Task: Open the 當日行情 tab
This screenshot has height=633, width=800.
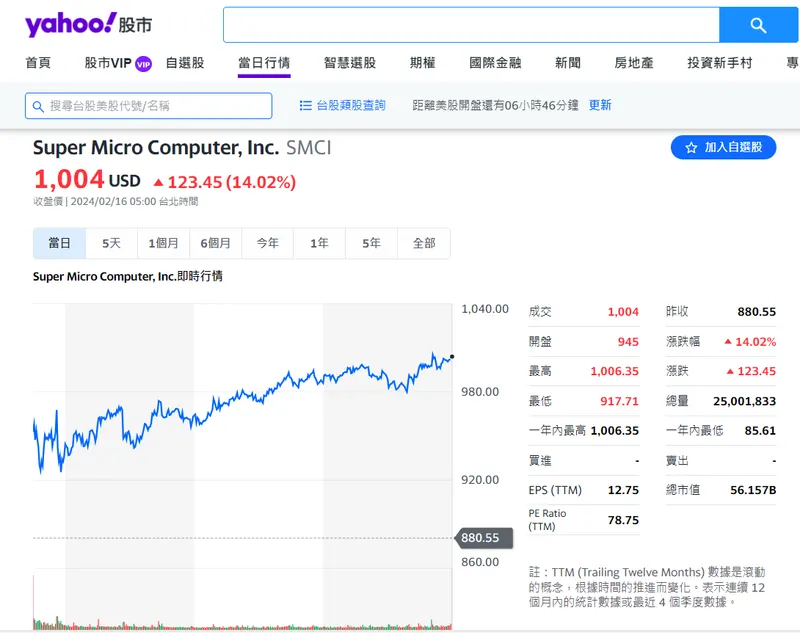Action: (x=264, y=63)
